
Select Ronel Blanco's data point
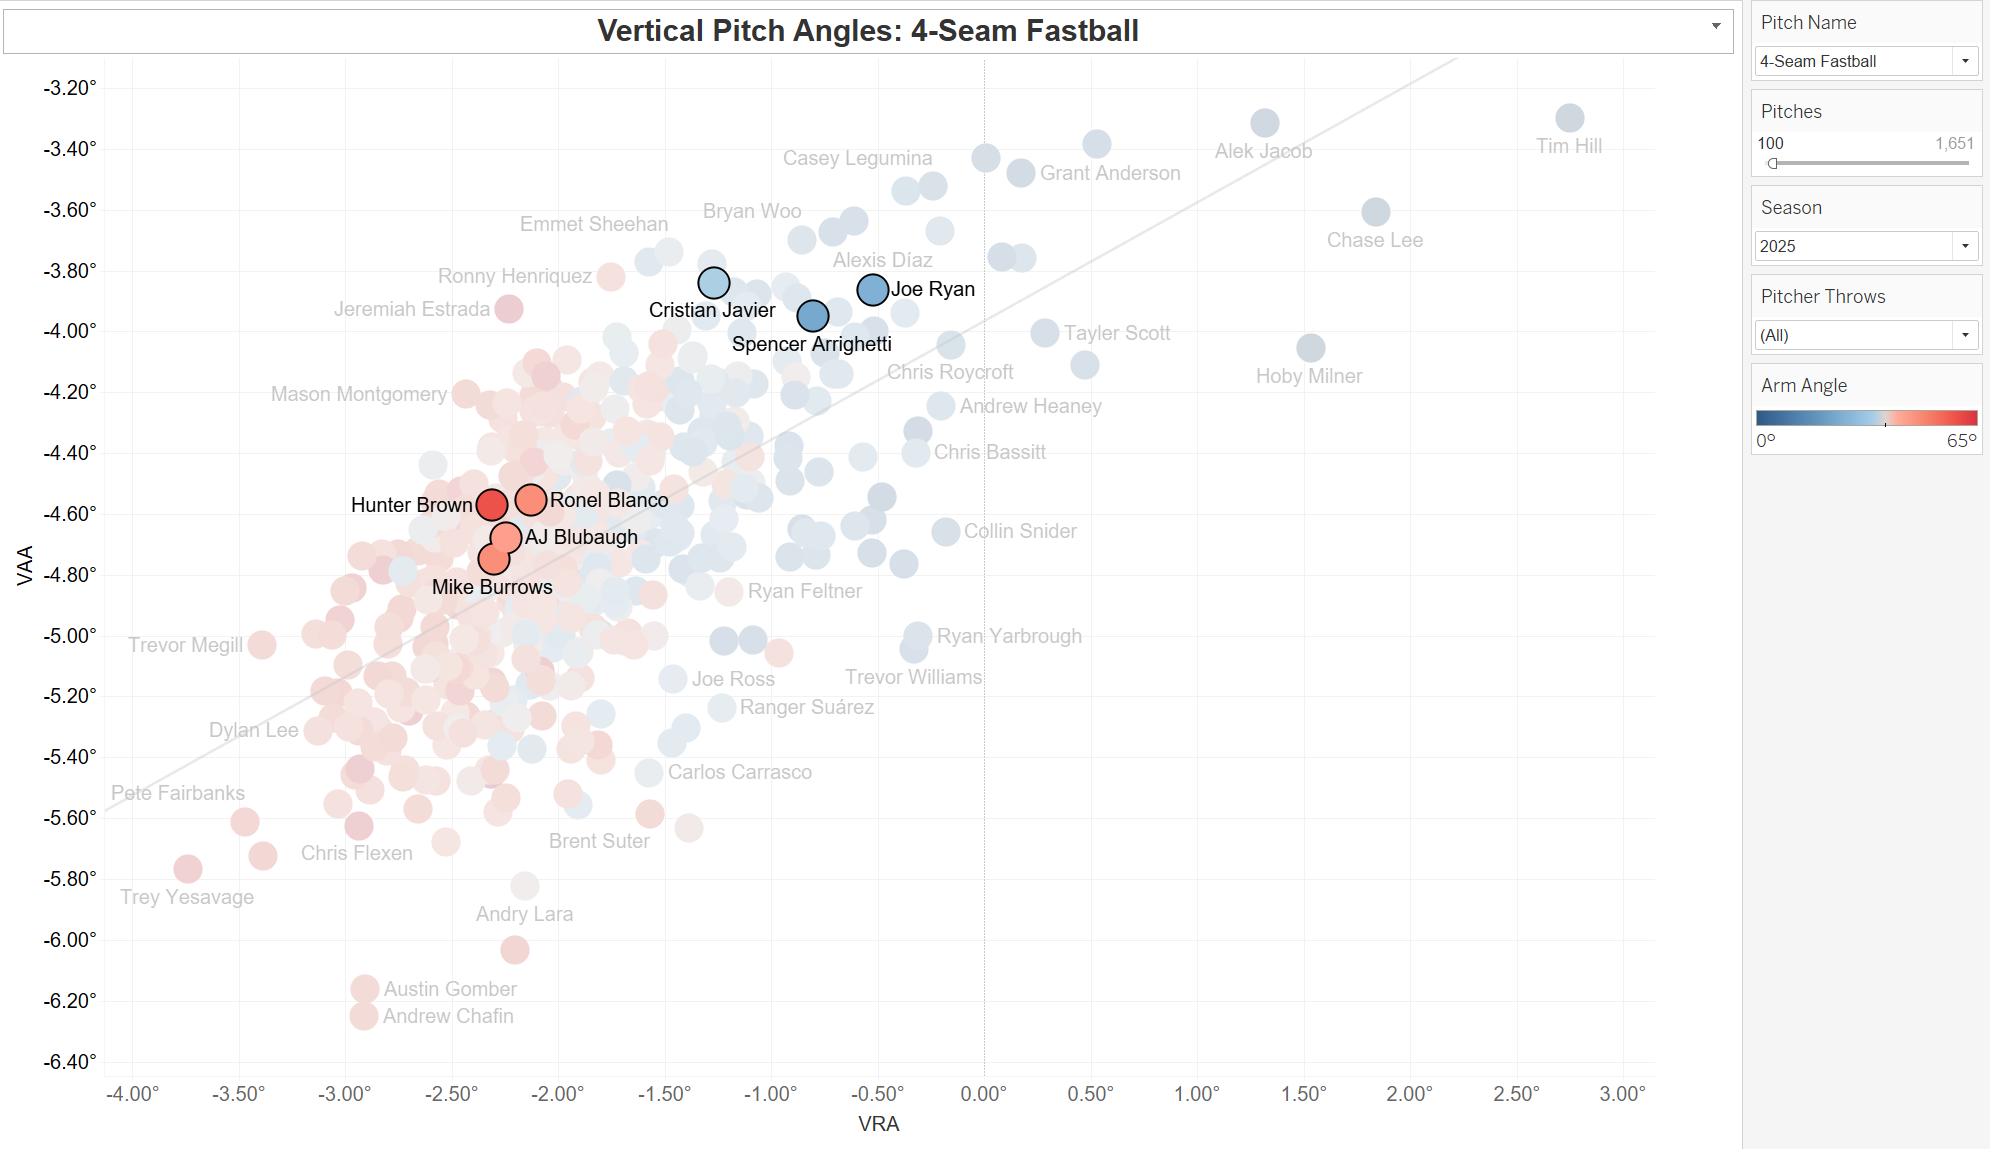coord(531,499)
